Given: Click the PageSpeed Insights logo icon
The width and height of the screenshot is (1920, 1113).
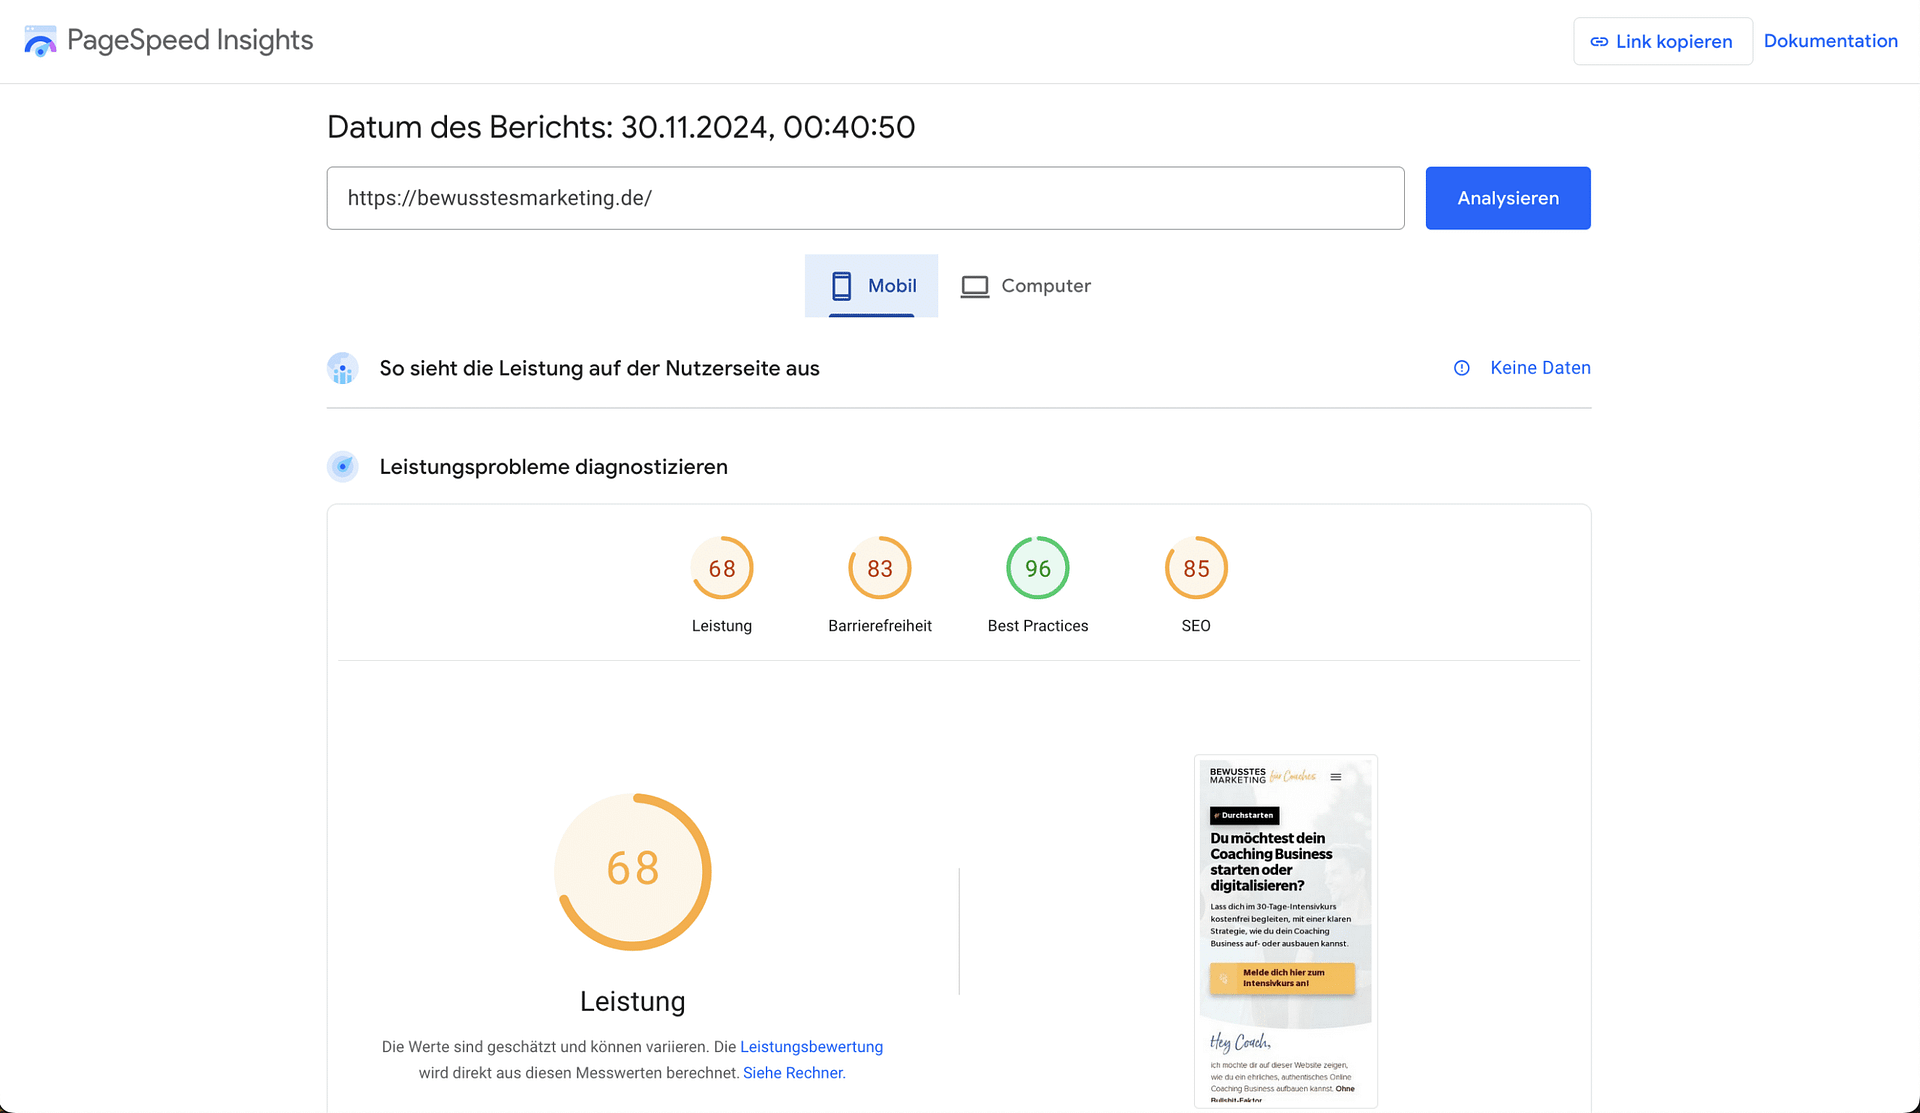Looking at the screenshot, I should tap(40, 41).
